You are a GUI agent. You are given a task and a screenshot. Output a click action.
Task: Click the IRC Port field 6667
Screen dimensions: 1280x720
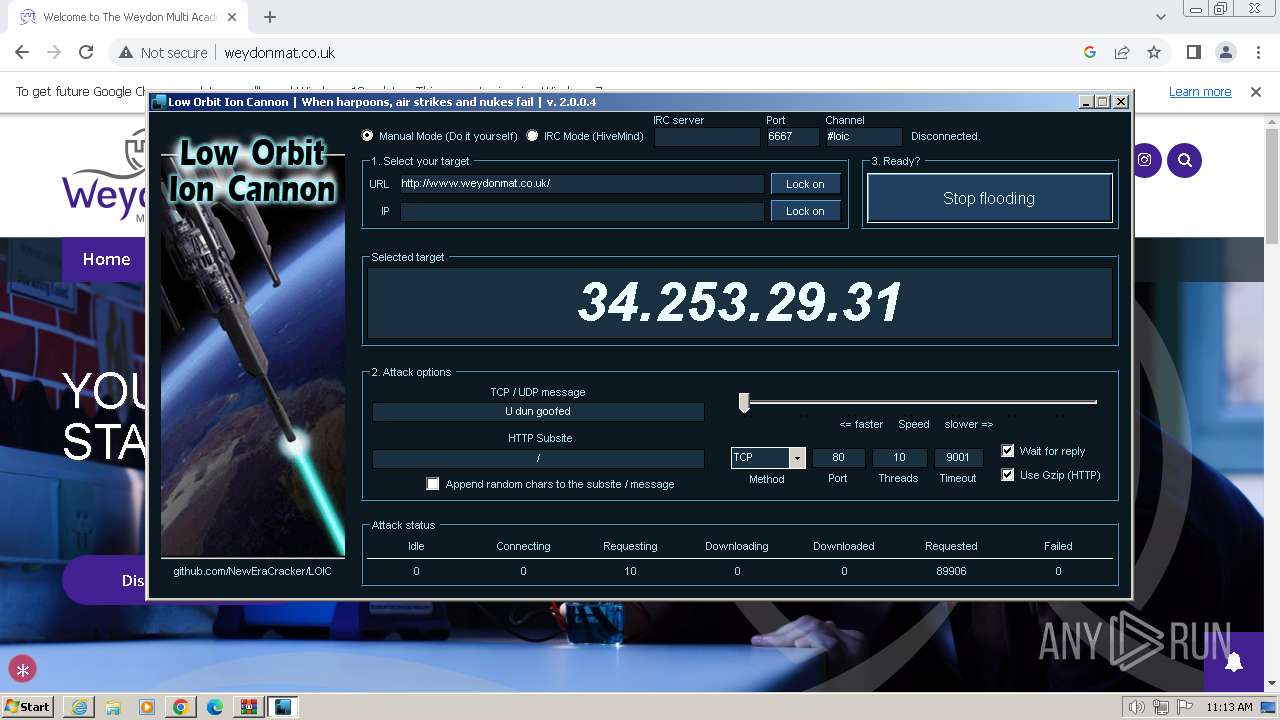(x=792, y=137)
